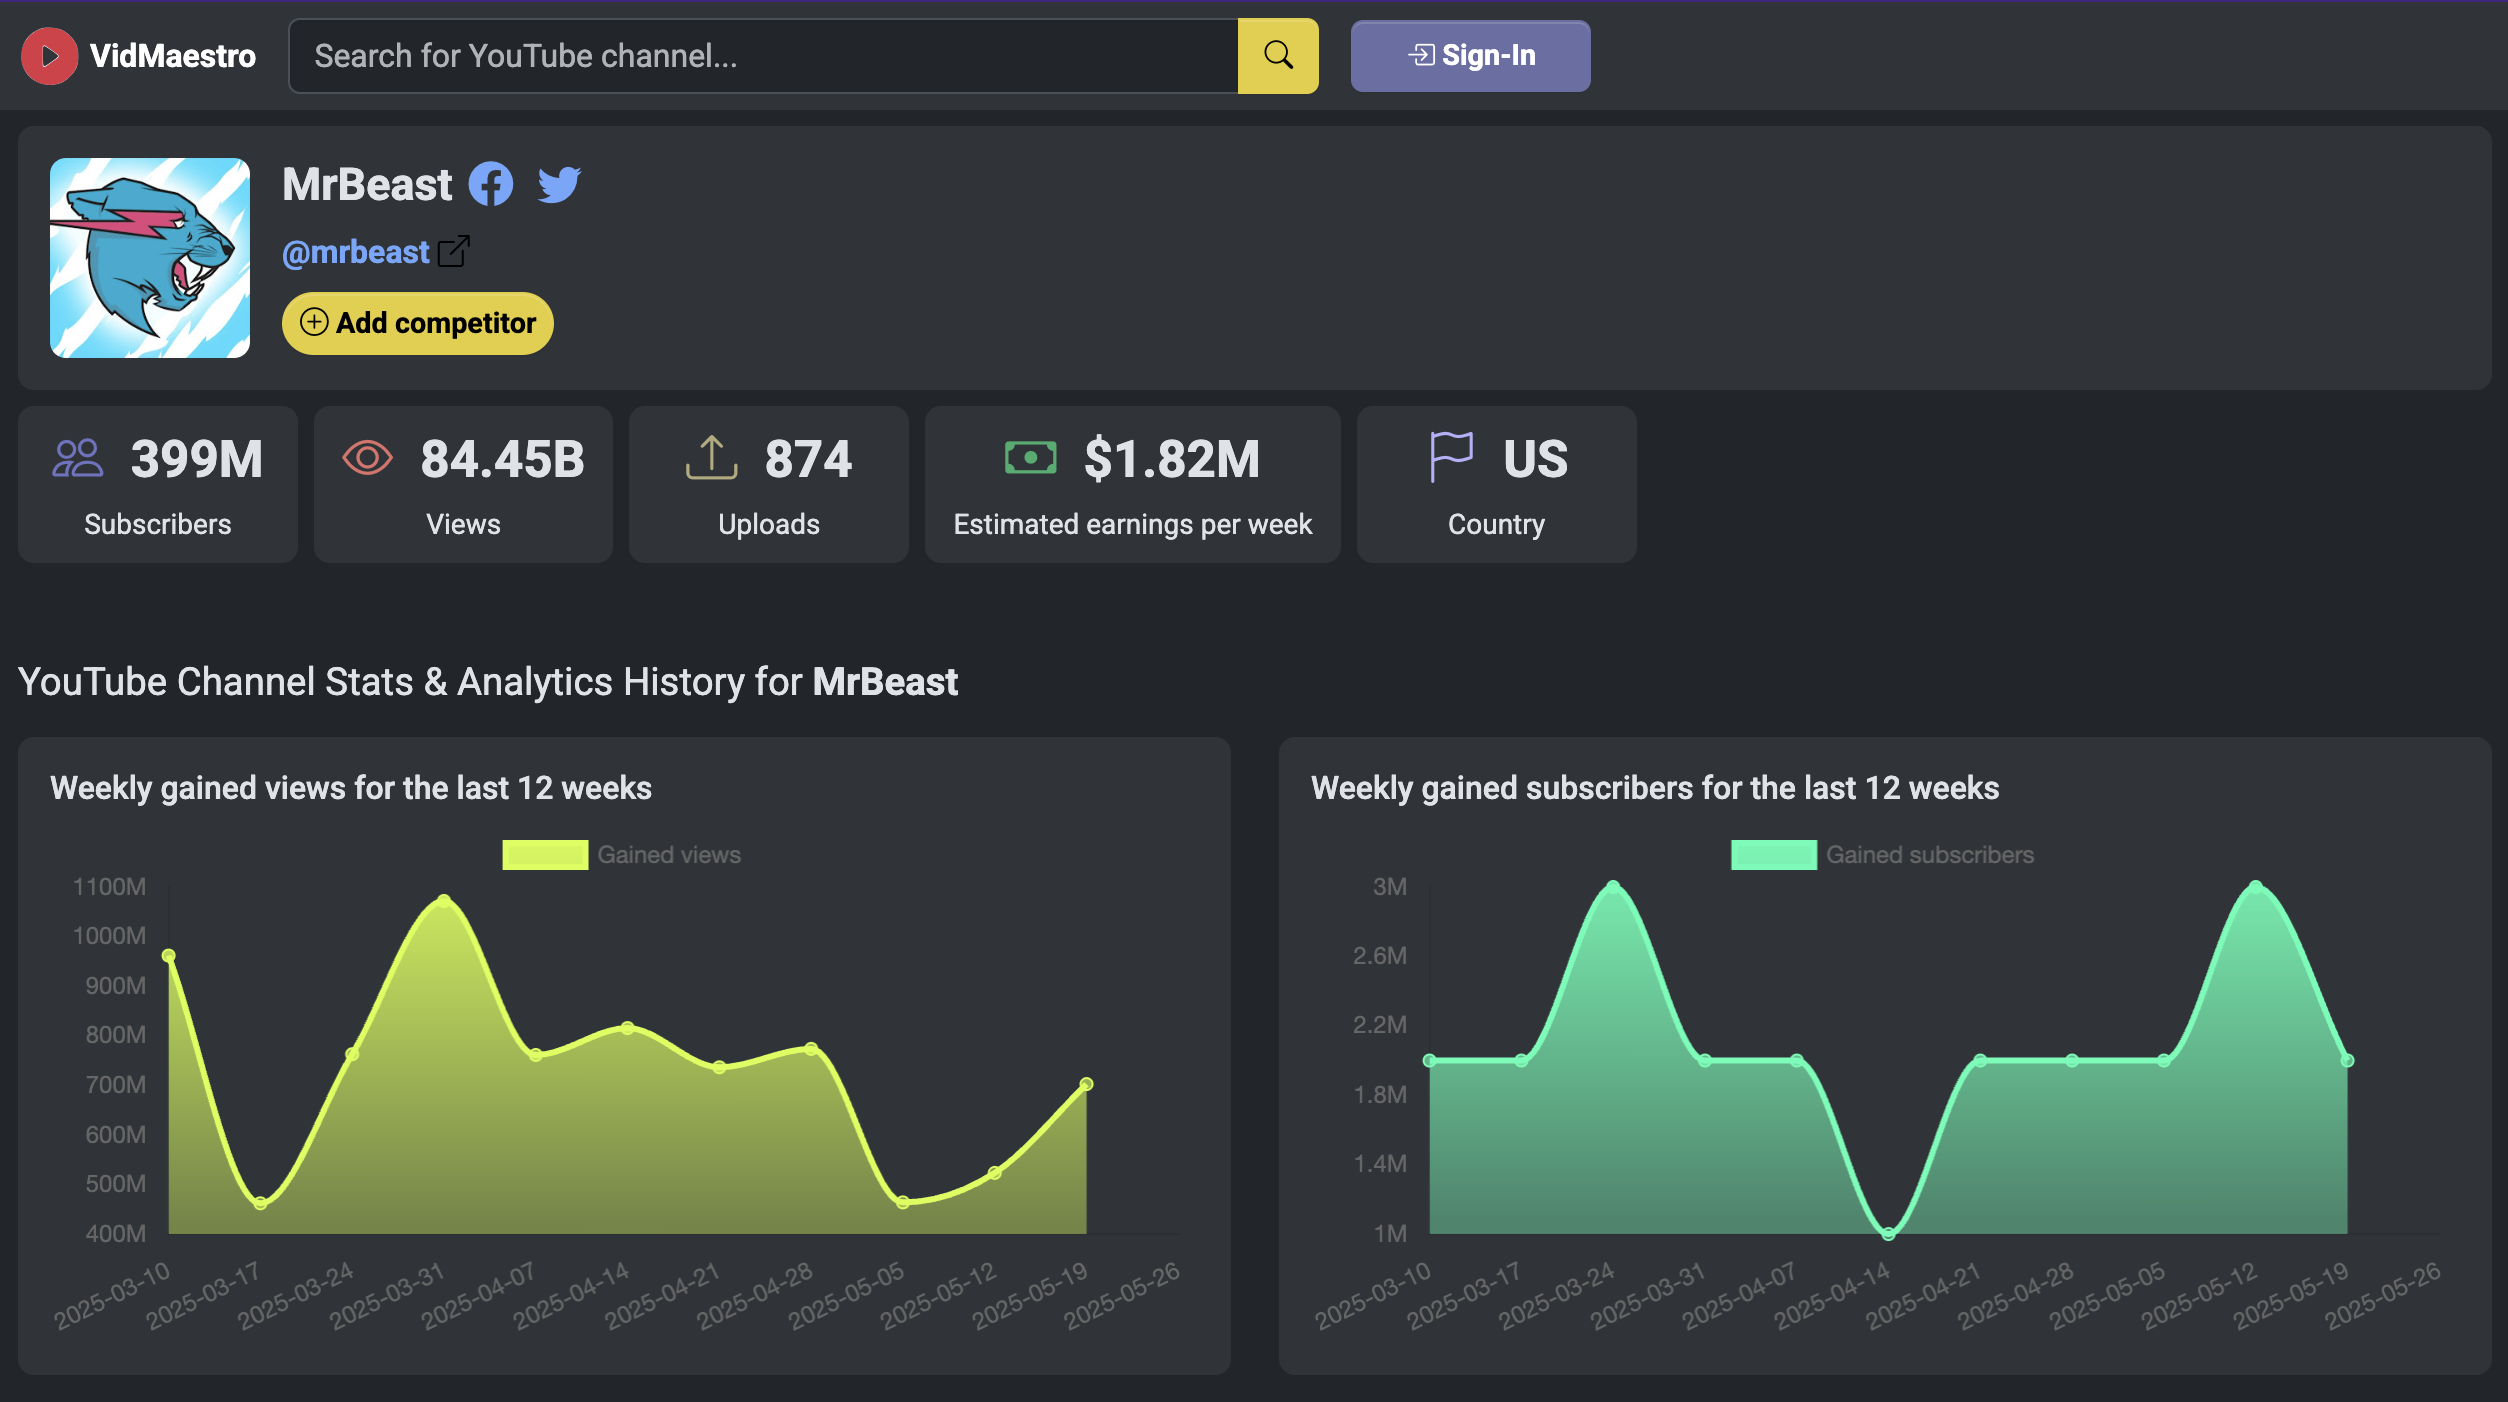Click views chart first point at 2025-03-10
Viewport: 2508px width, 1402px height.
coord(169,956)
